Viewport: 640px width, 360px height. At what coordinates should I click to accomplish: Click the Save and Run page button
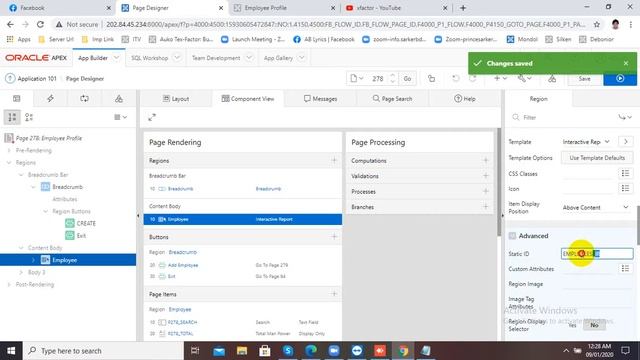click(x=620, y=78)
